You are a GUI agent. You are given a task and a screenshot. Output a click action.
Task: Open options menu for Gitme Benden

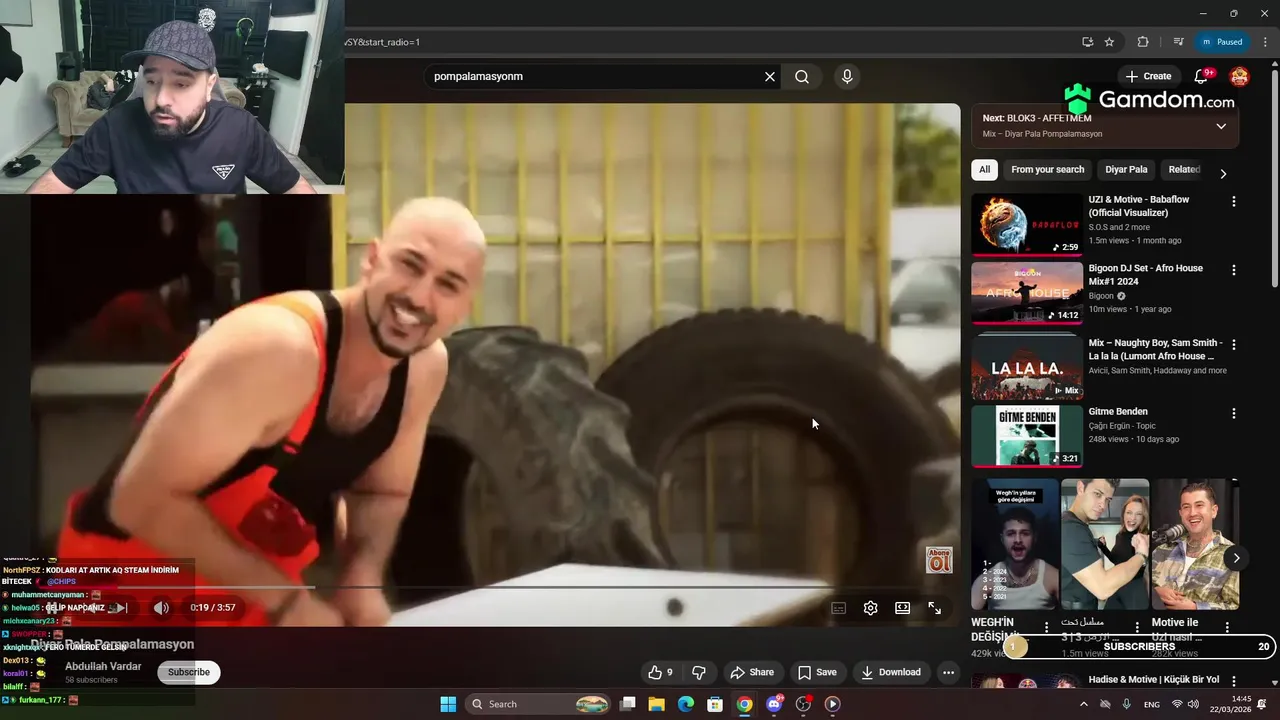tap(1233, 413)
